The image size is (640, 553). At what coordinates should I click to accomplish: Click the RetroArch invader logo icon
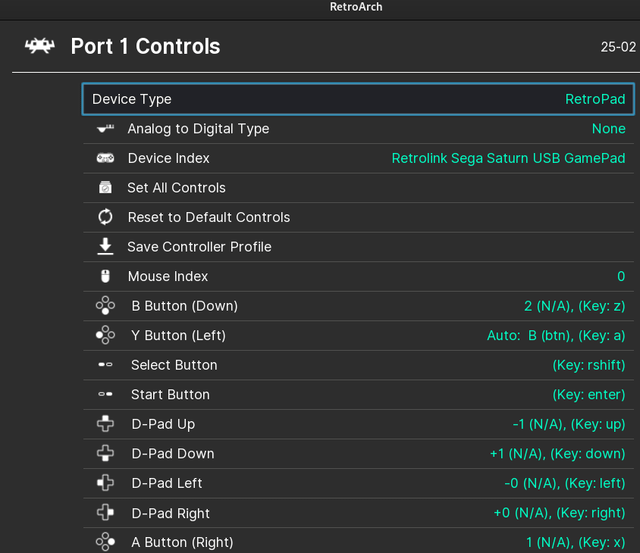coord(40,47)
